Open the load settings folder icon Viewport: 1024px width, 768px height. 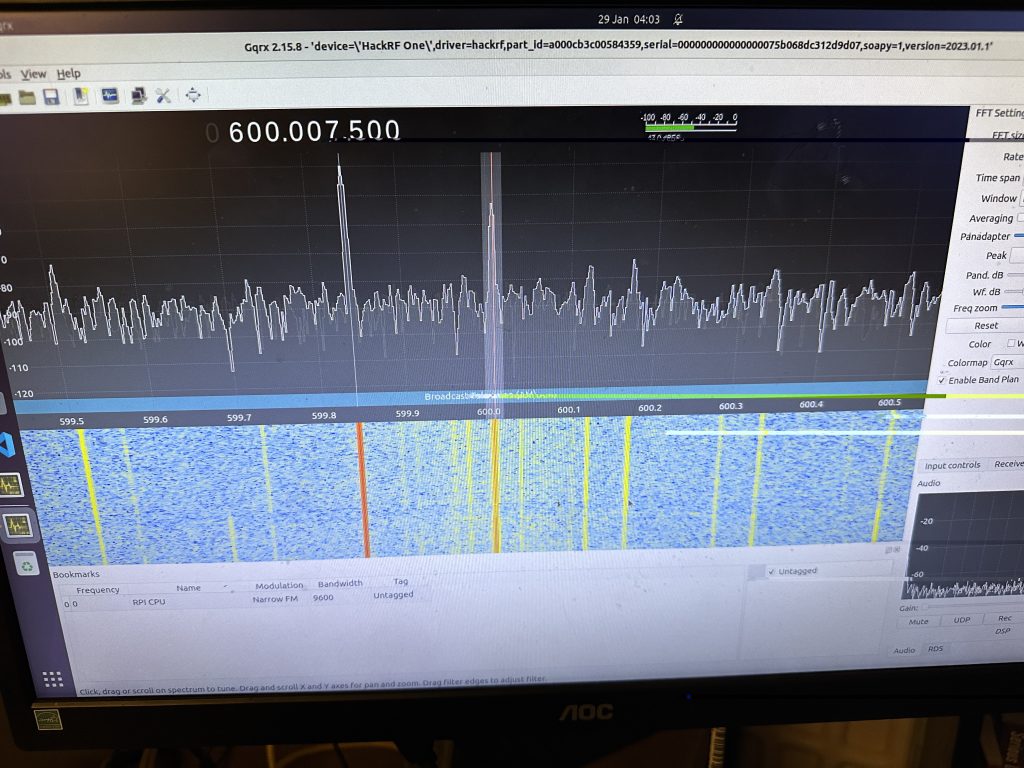click(x=27, y=97)
